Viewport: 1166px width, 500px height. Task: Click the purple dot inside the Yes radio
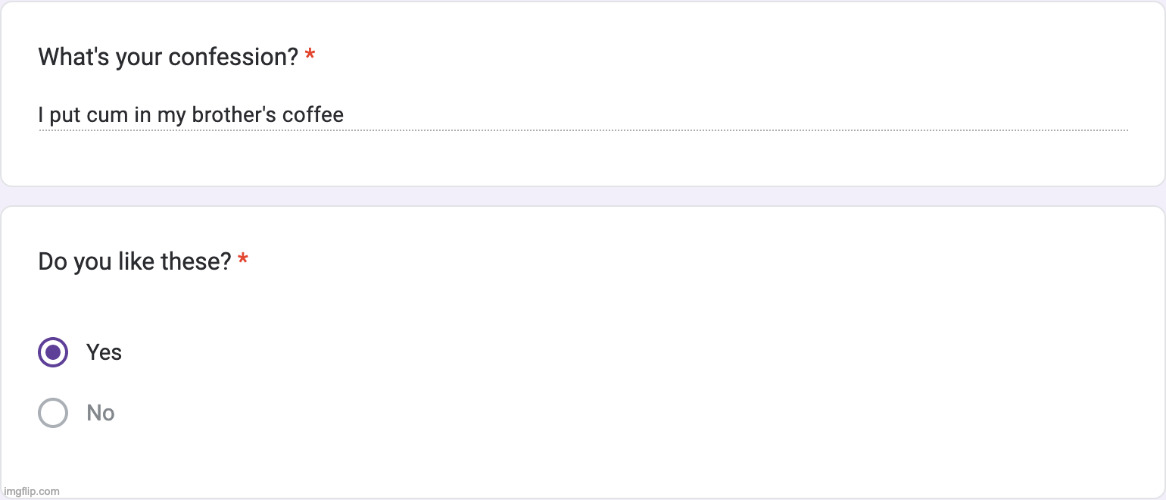[x=53, y=352]
